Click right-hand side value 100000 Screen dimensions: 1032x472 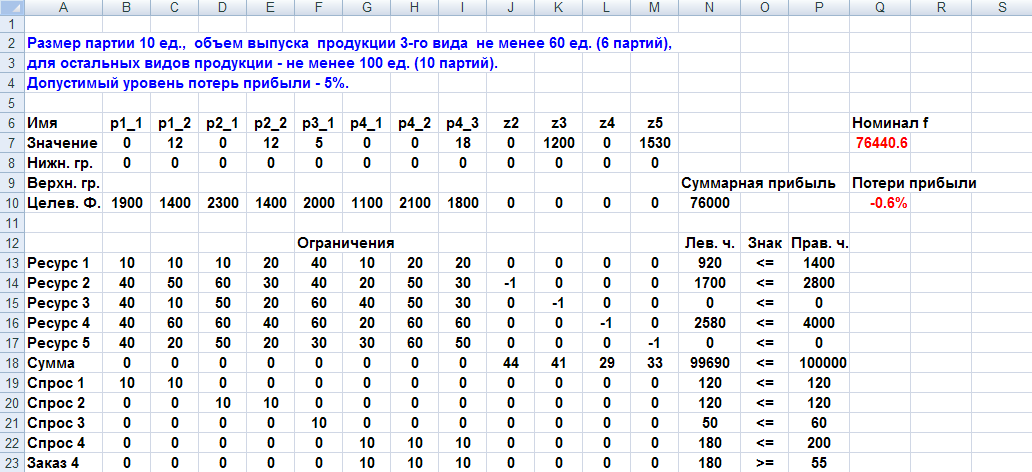[x=819, y=363]
